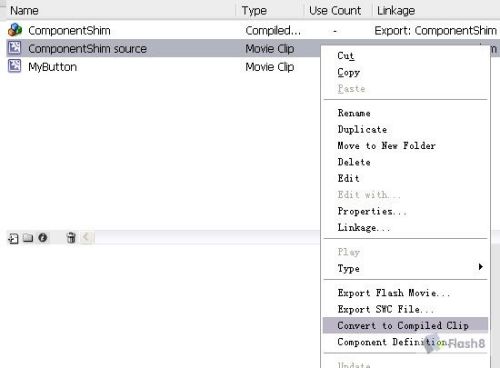
Task: Click the left scroll arrow beside trash icon
Action: tap(86, 237)
